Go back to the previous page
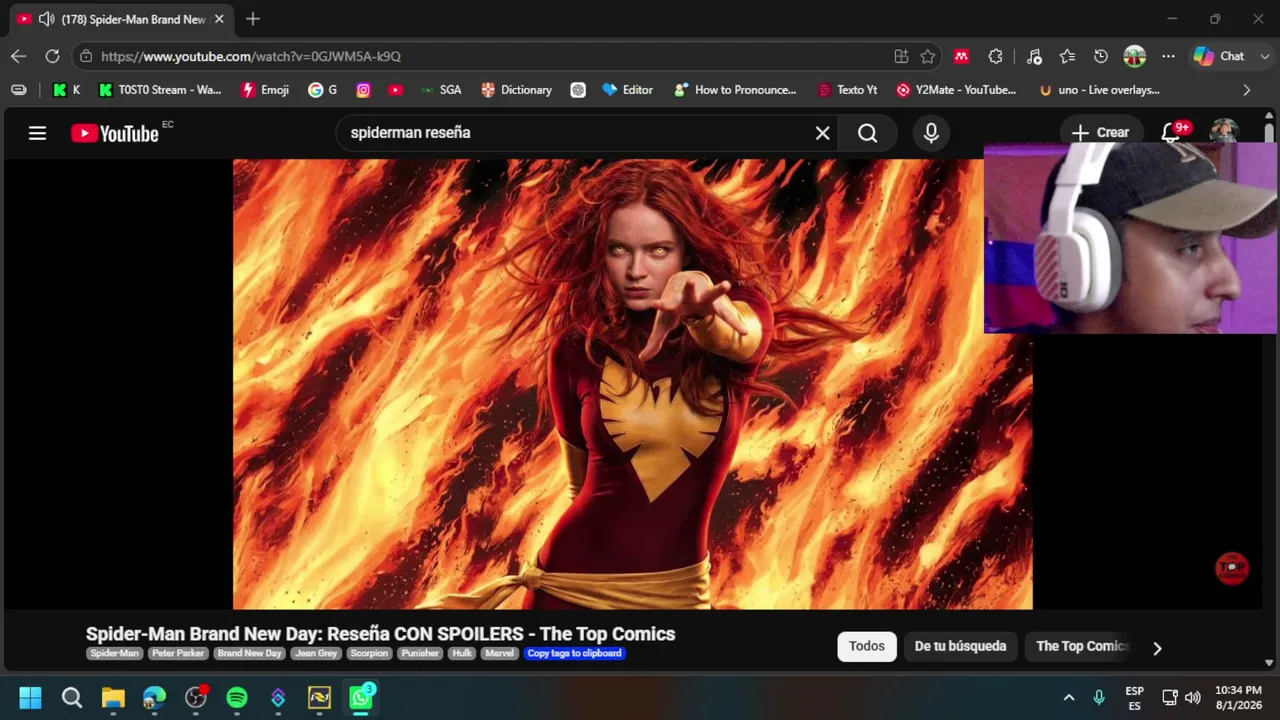 pyautogui.click(x=18, y=56)
